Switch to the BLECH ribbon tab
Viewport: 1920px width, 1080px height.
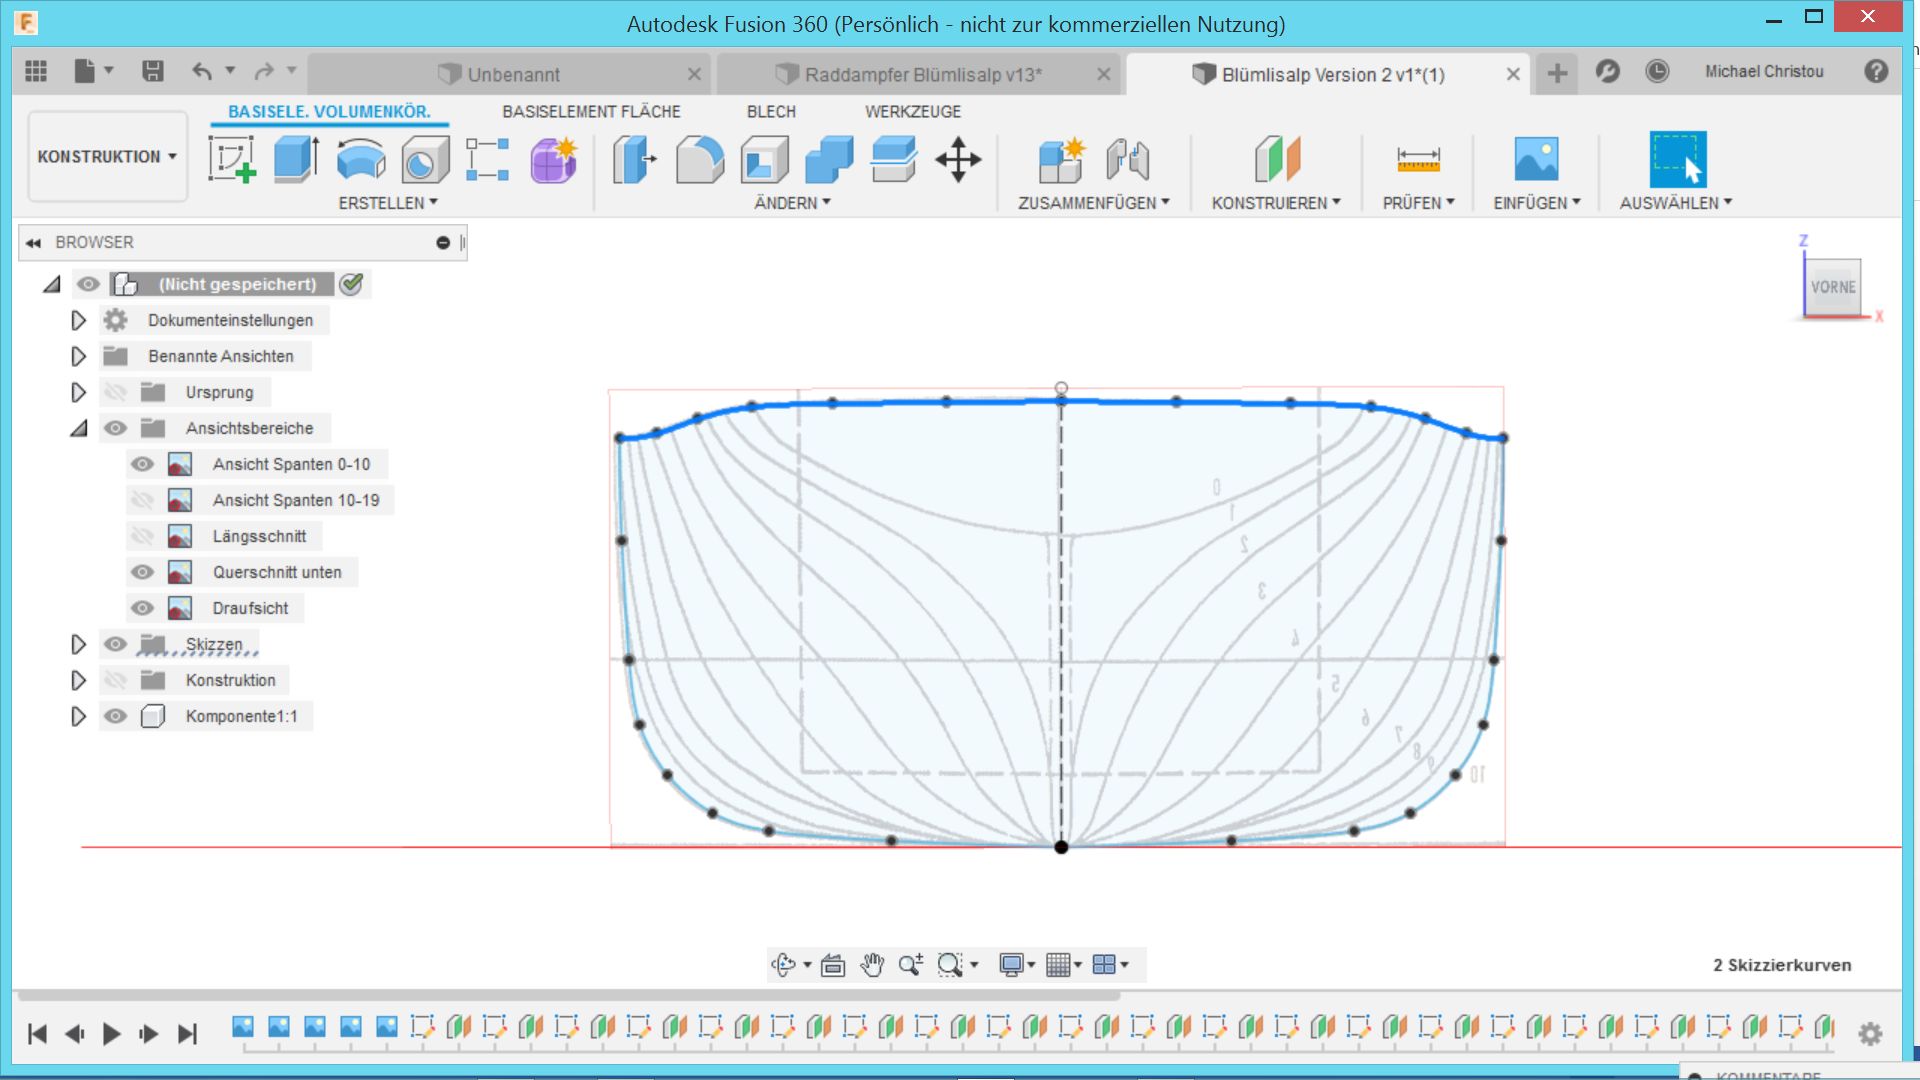click(771, 111)
